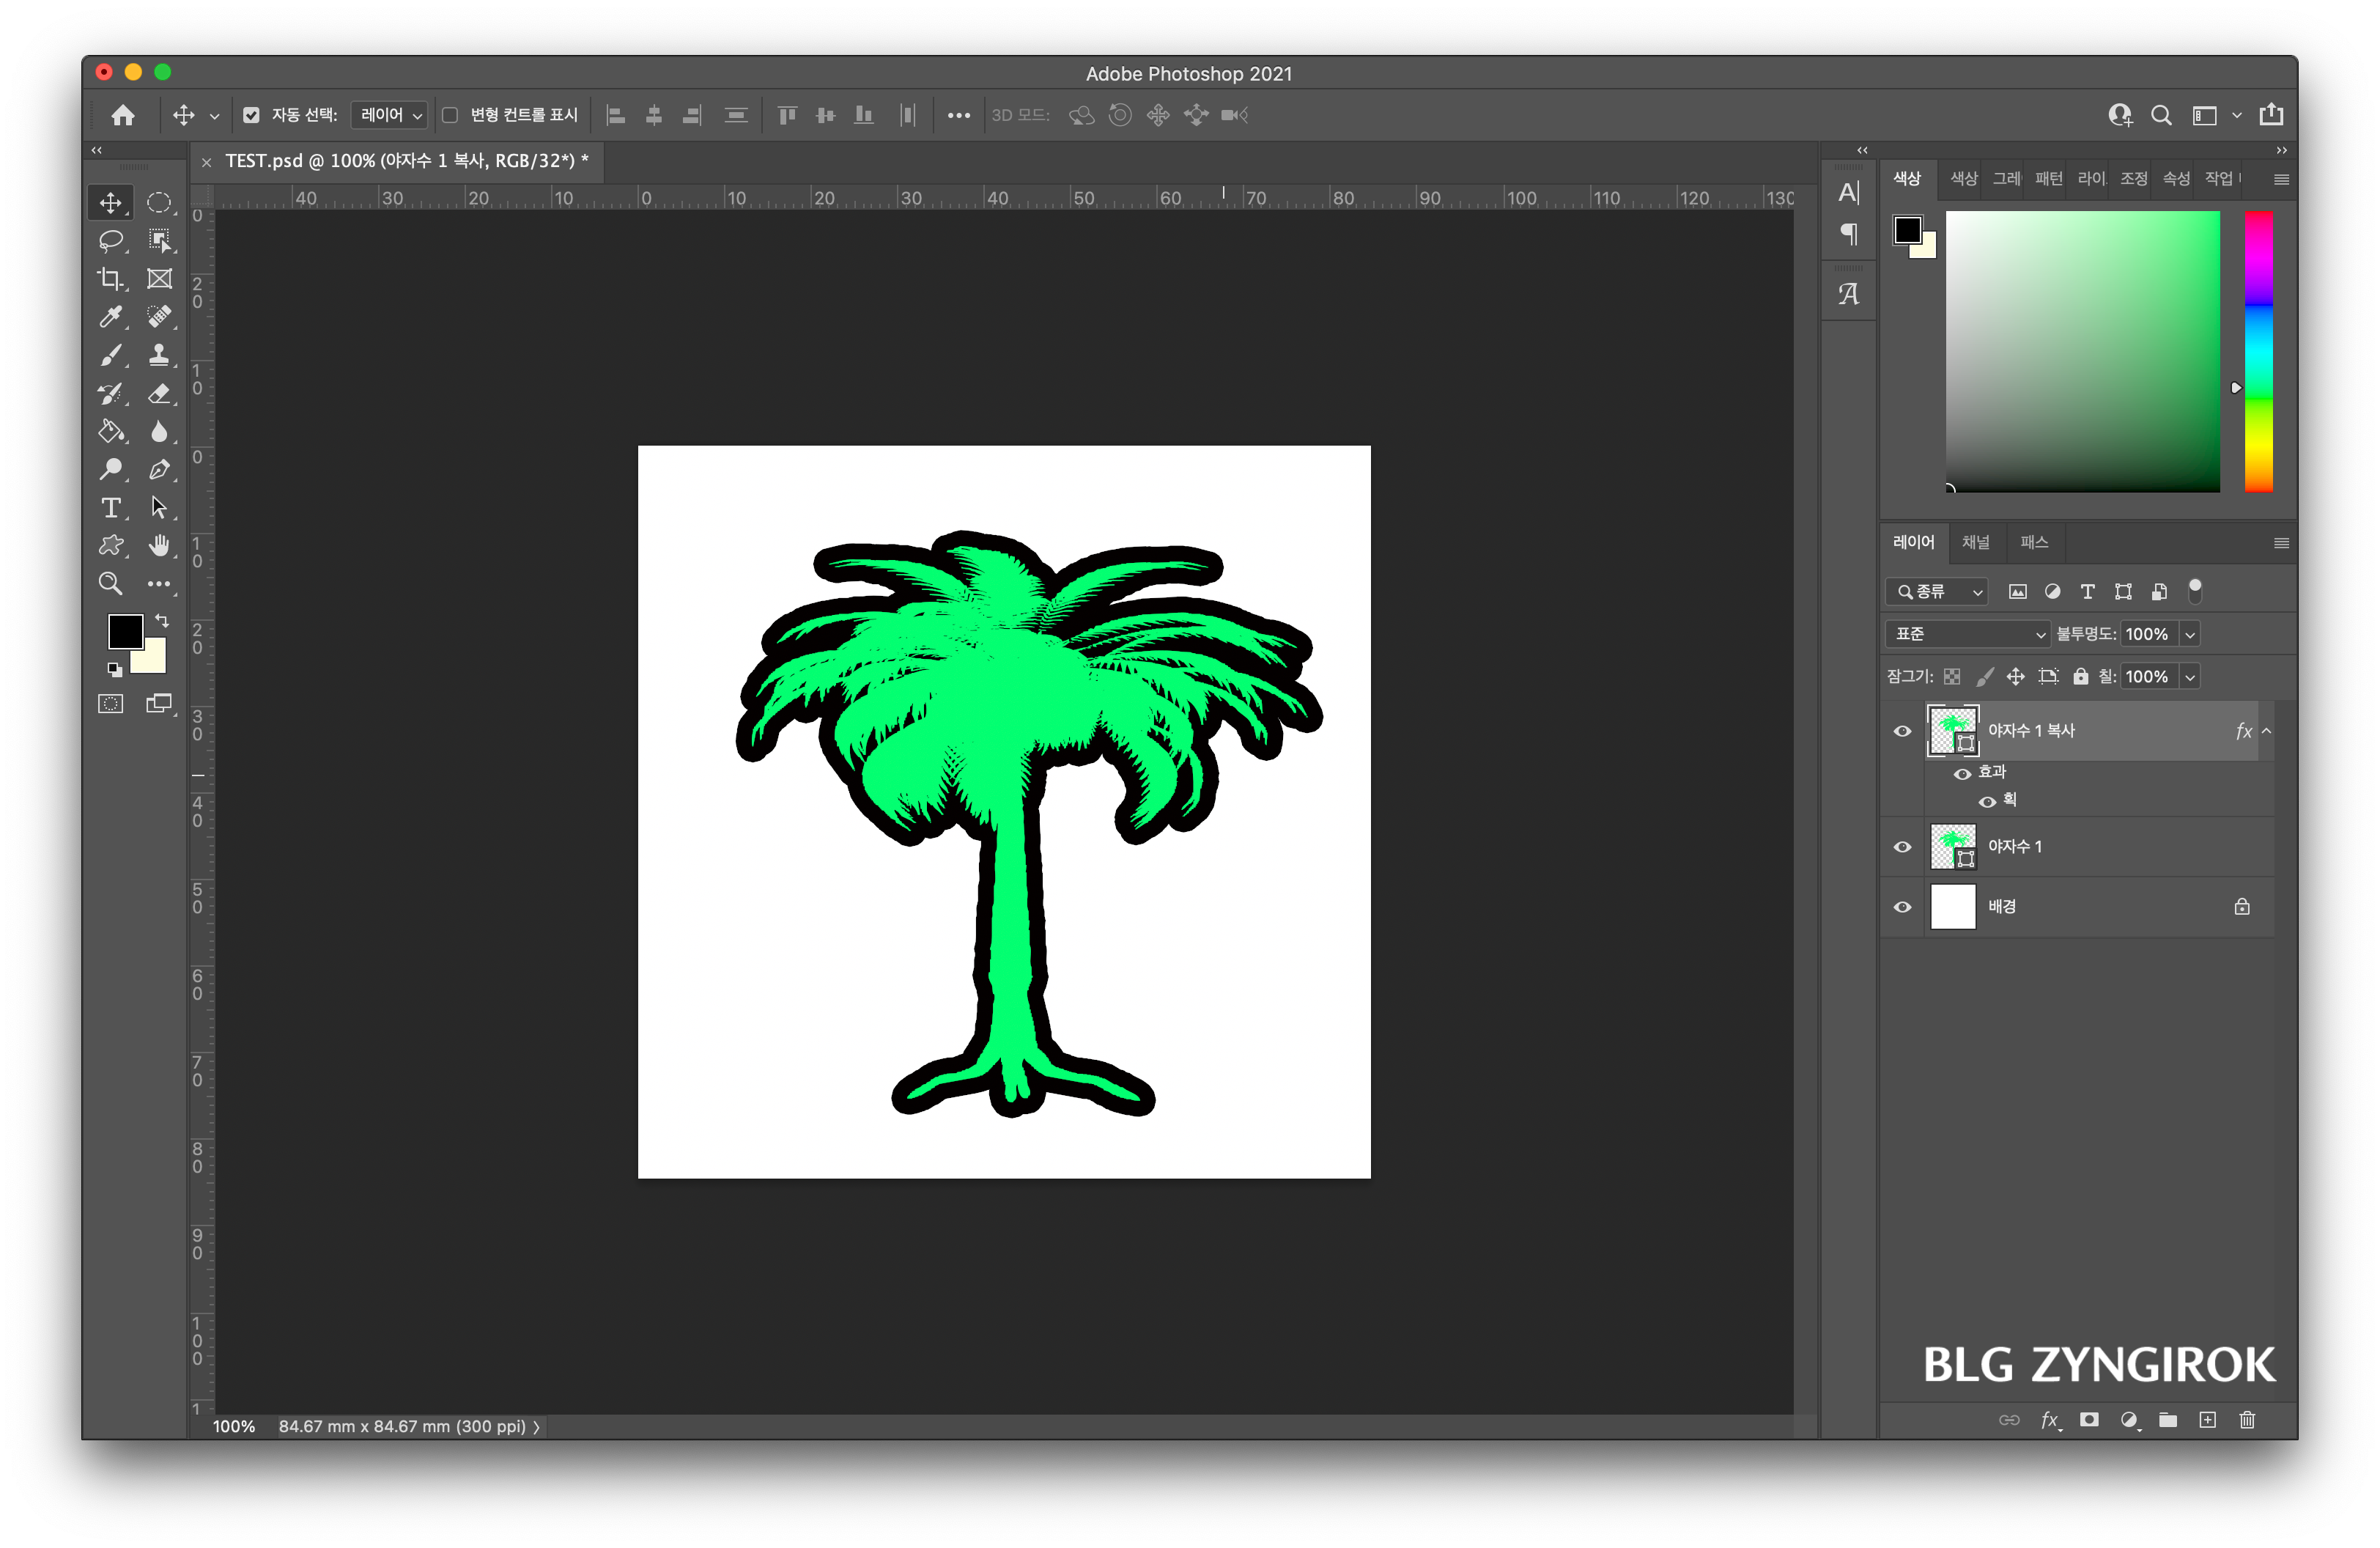Open the 레이어 auto-select dropdown
The height and width of the screenshot is (1548, 2380).
coord(390,115)
